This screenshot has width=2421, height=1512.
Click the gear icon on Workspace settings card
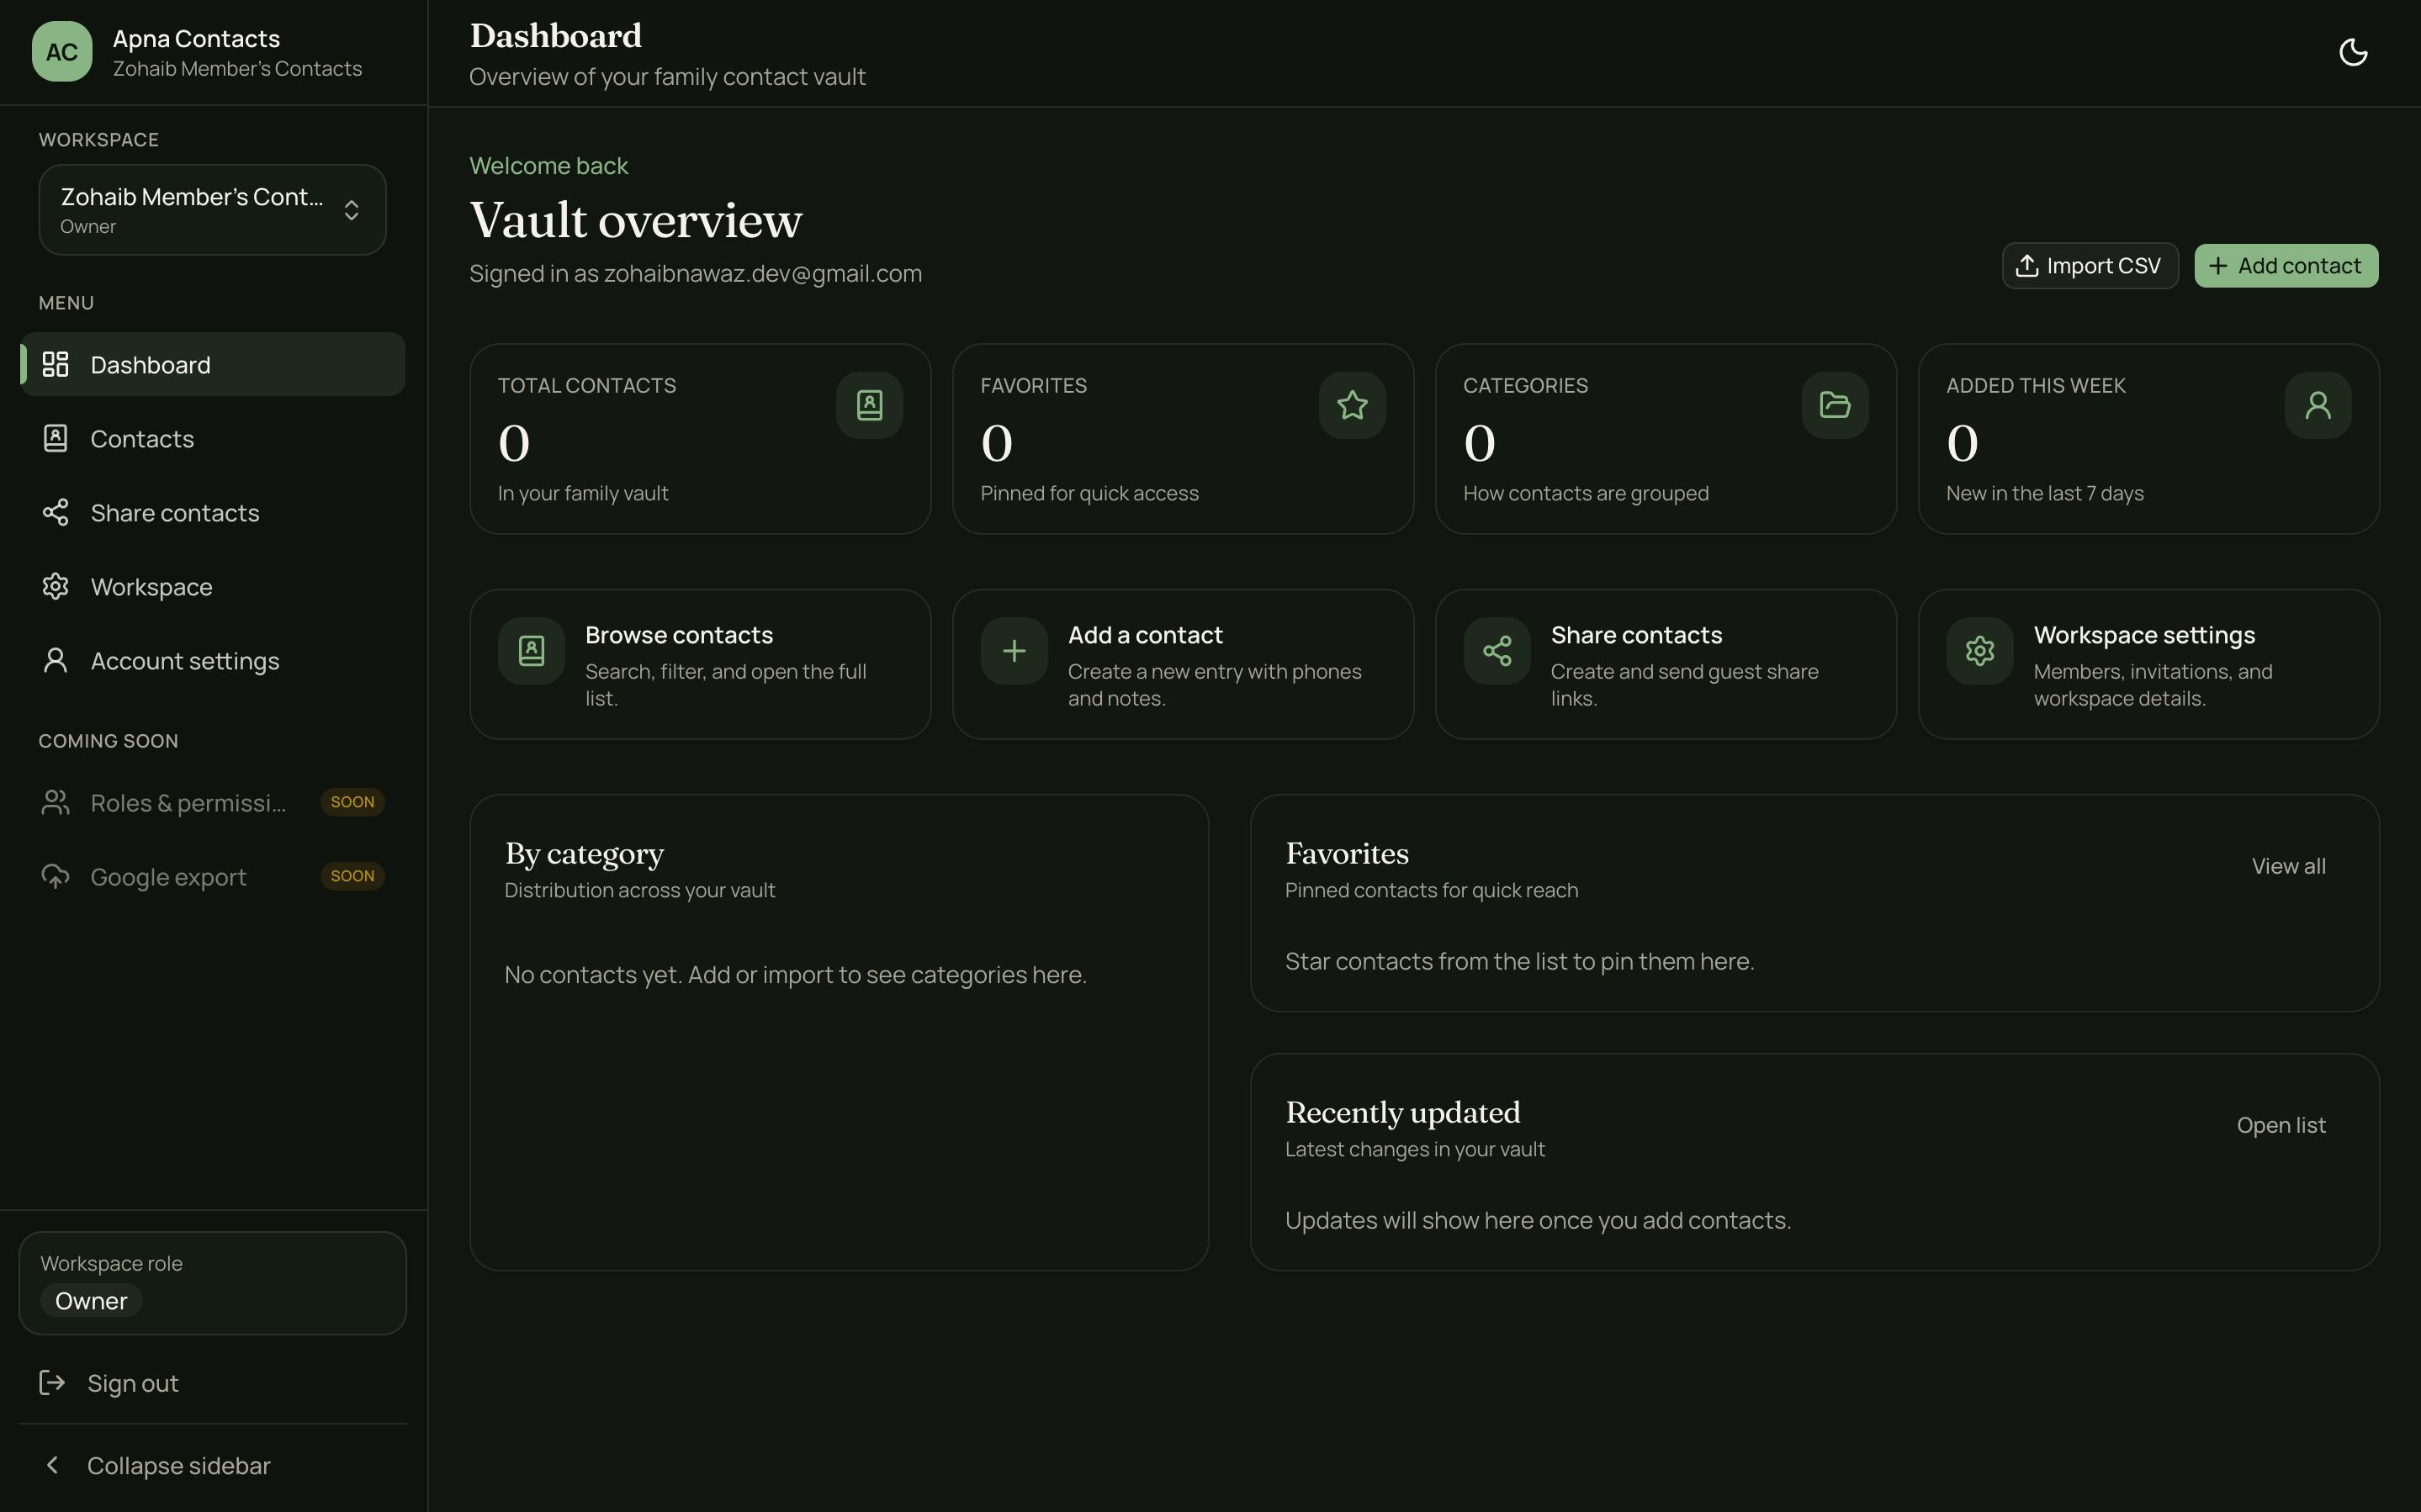click(1980, 651)
